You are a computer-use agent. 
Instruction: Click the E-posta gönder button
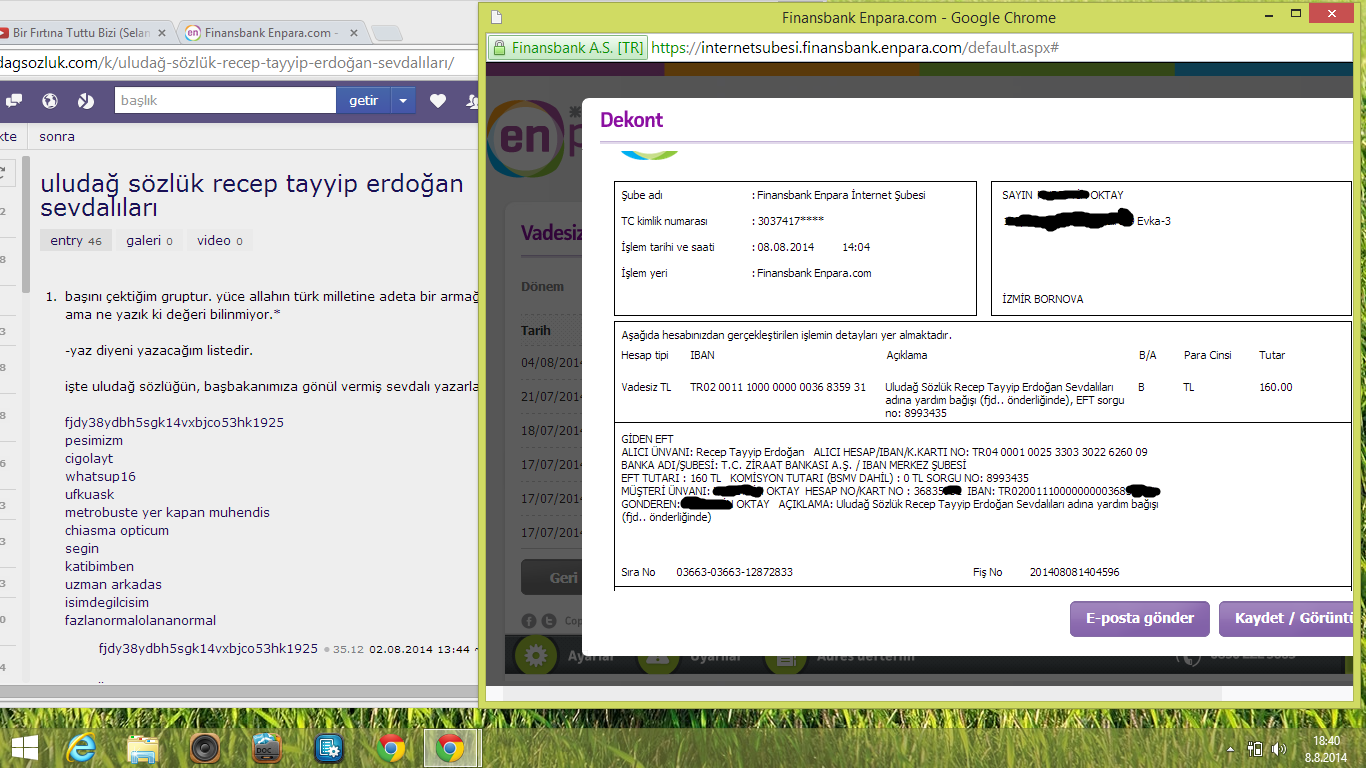point(1140,618)
